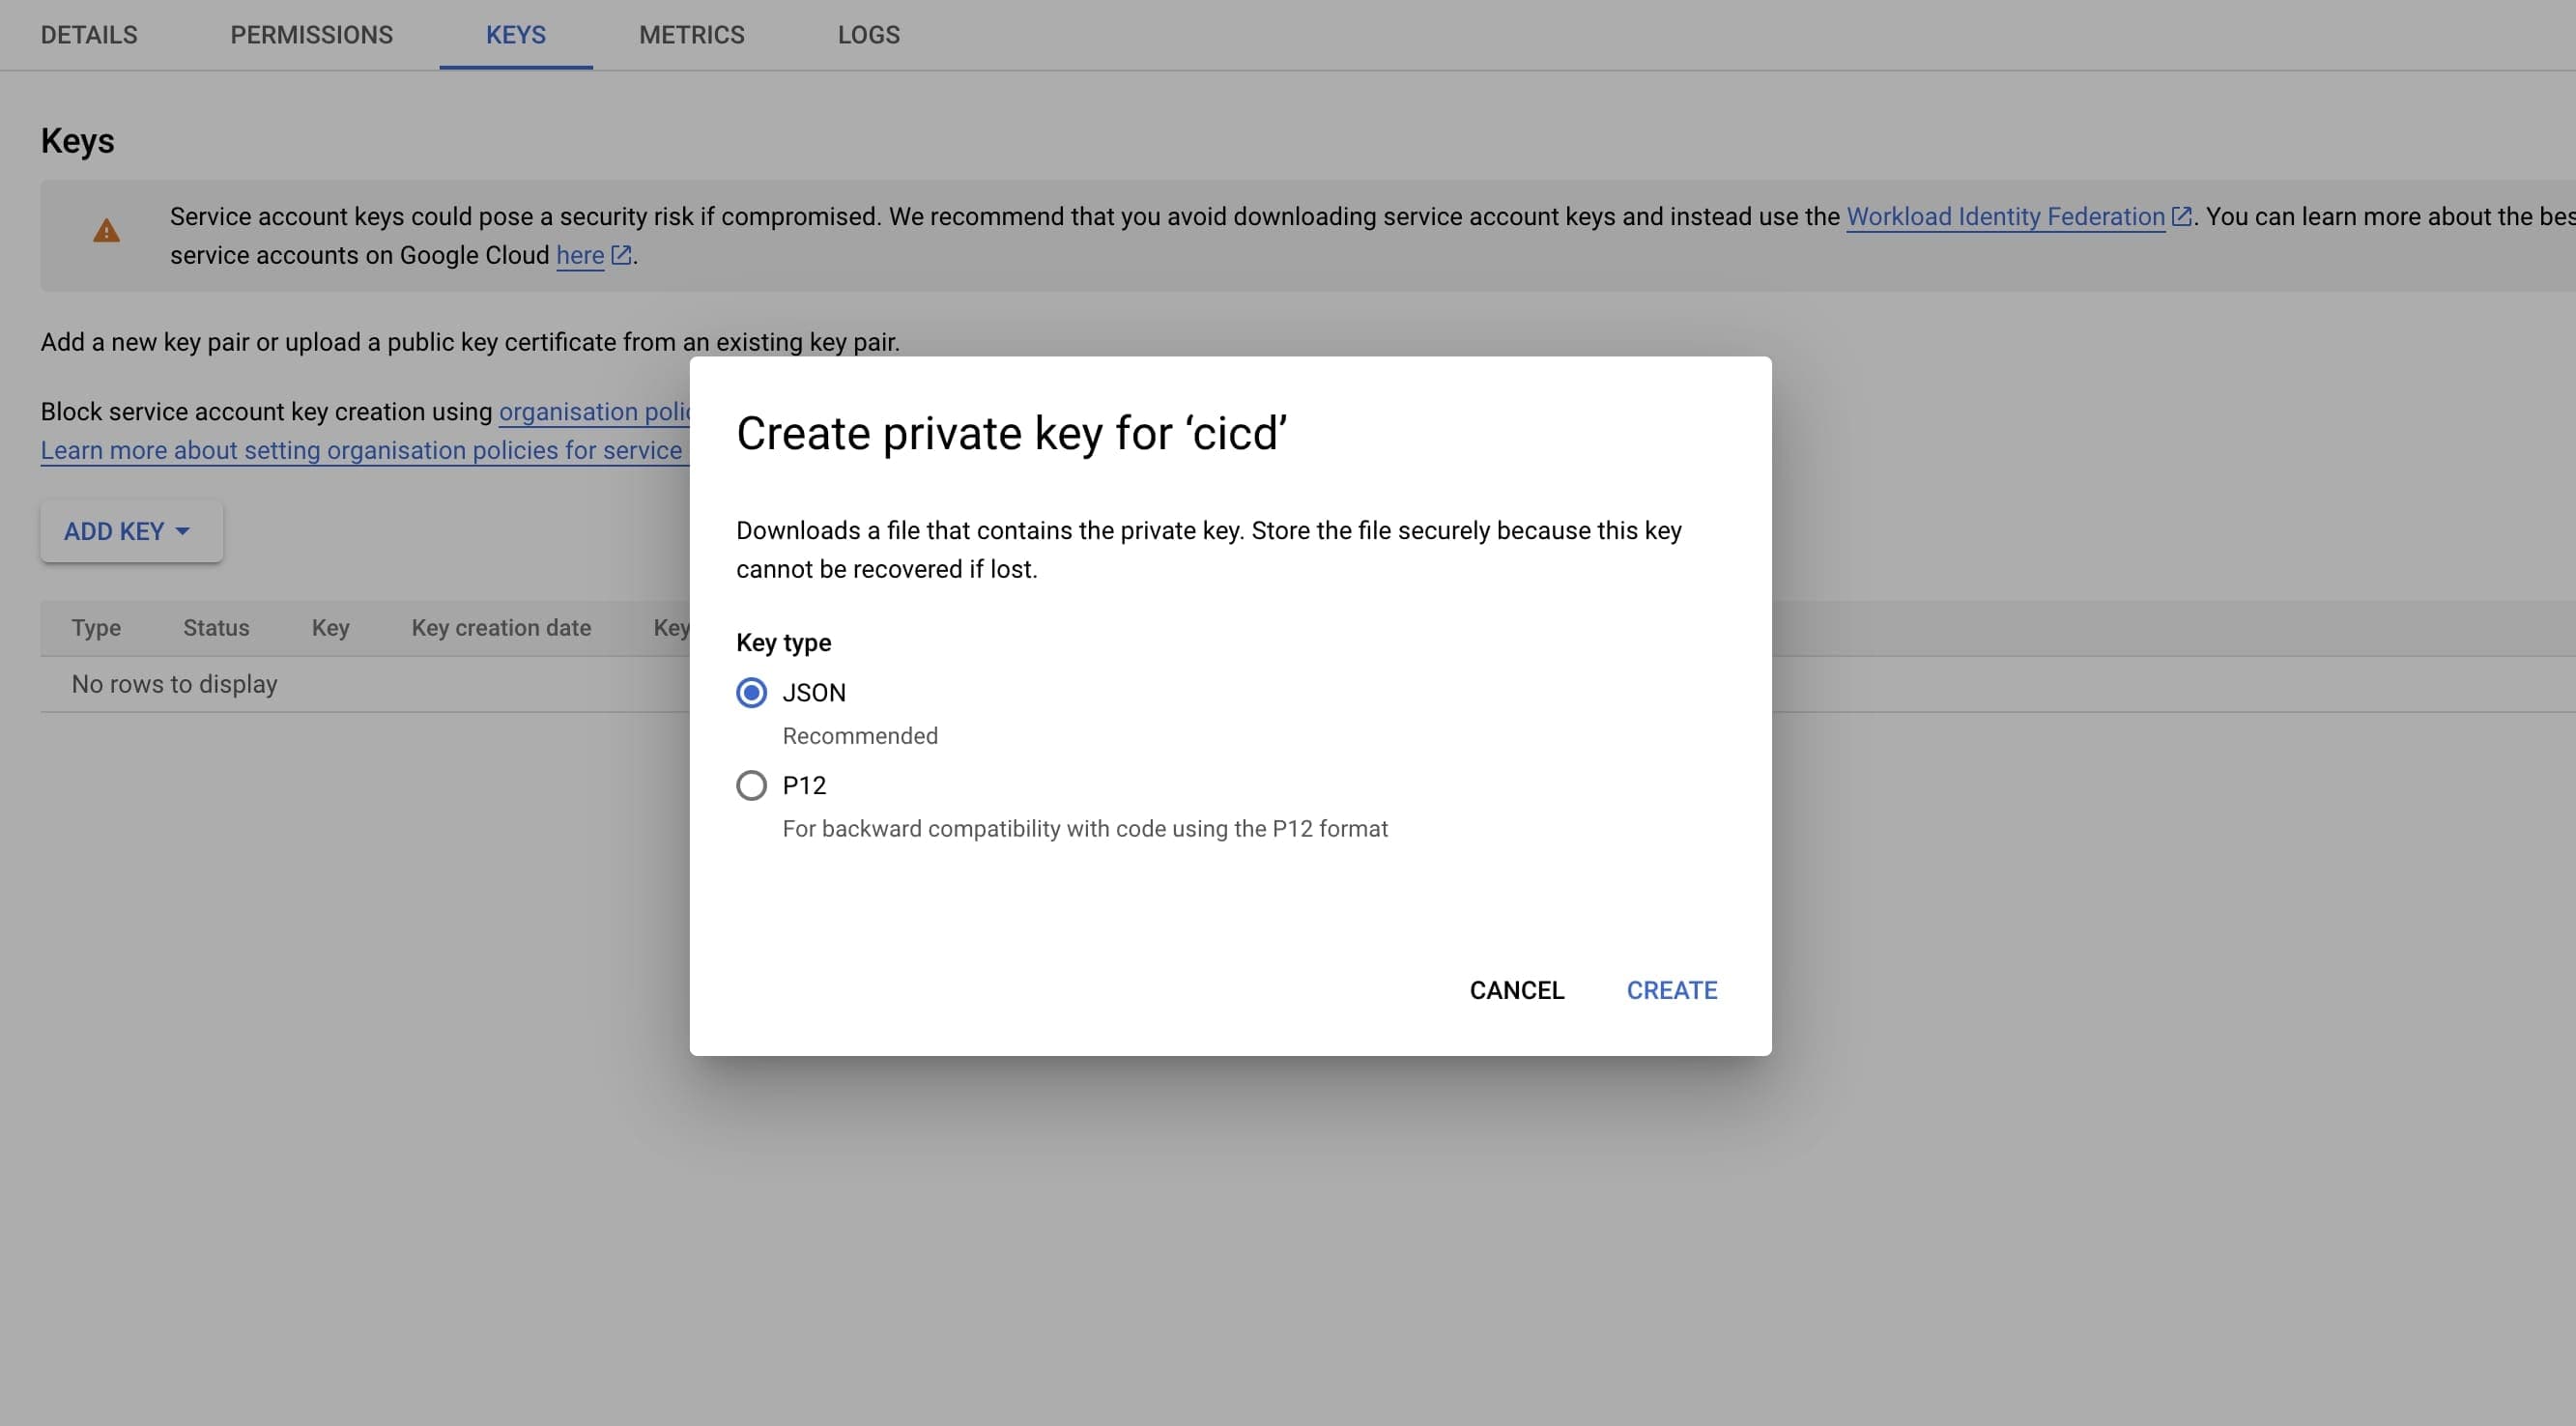Select the KEYS tab

coord(515,35)
